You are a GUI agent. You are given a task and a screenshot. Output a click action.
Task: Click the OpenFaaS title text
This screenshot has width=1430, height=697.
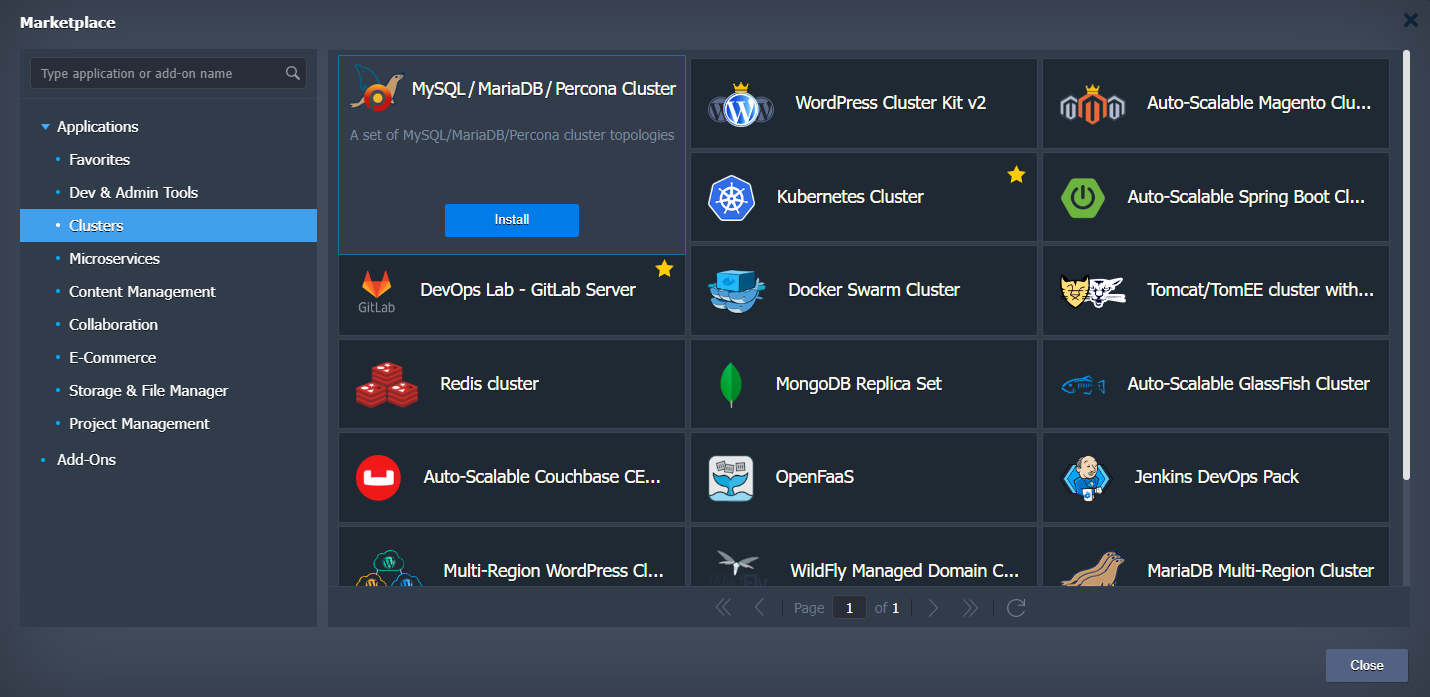(815, 477)
